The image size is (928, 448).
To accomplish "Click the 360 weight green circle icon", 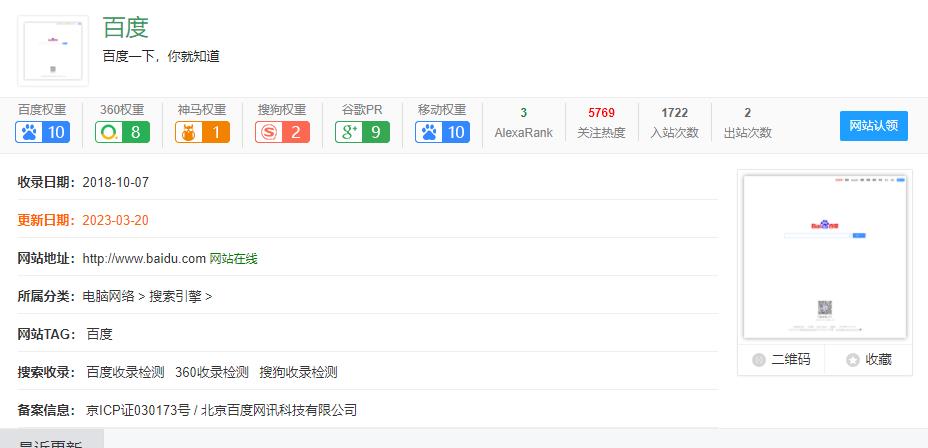I will coord(108,132).
